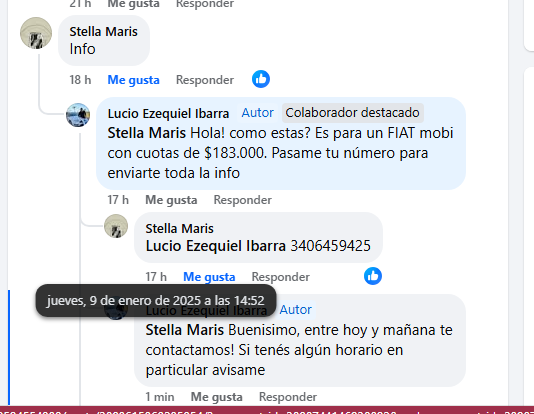Click the like reaction icon on Stella's Info comment
The width and height of the screenshot is (534, 414).
(261, 79)
